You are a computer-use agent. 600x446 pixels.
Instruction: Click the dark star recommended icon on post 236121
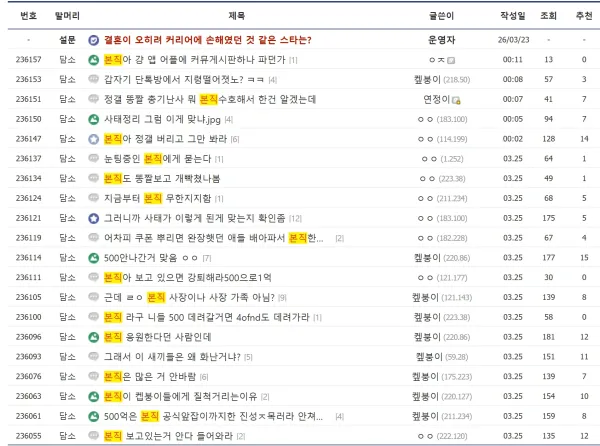coord(93,218)
